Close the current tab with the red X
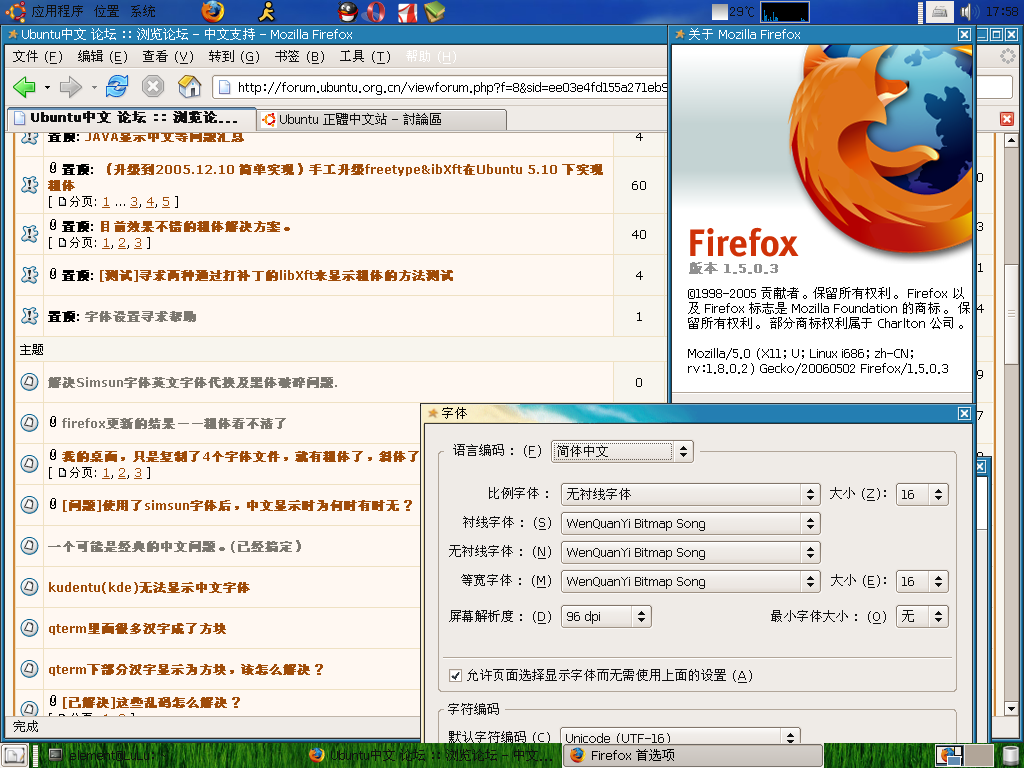Image resolution: width=1024 pixels, height=768 pixels. pos(1006,119)
